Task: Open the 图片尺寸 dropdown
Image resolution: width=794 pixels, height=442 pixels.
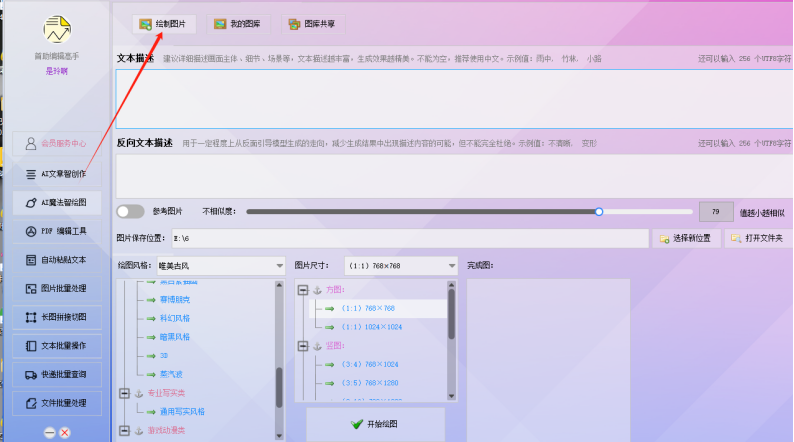Action: click(x=401, y=266)
